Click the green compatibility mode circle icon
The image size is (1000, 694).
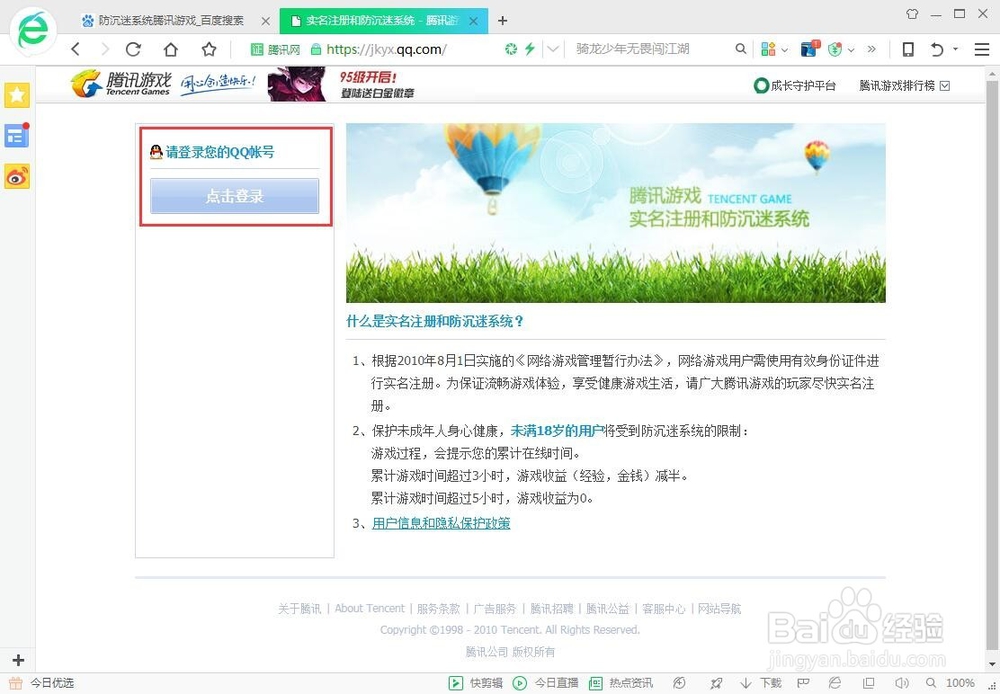(x=511, y=48)
